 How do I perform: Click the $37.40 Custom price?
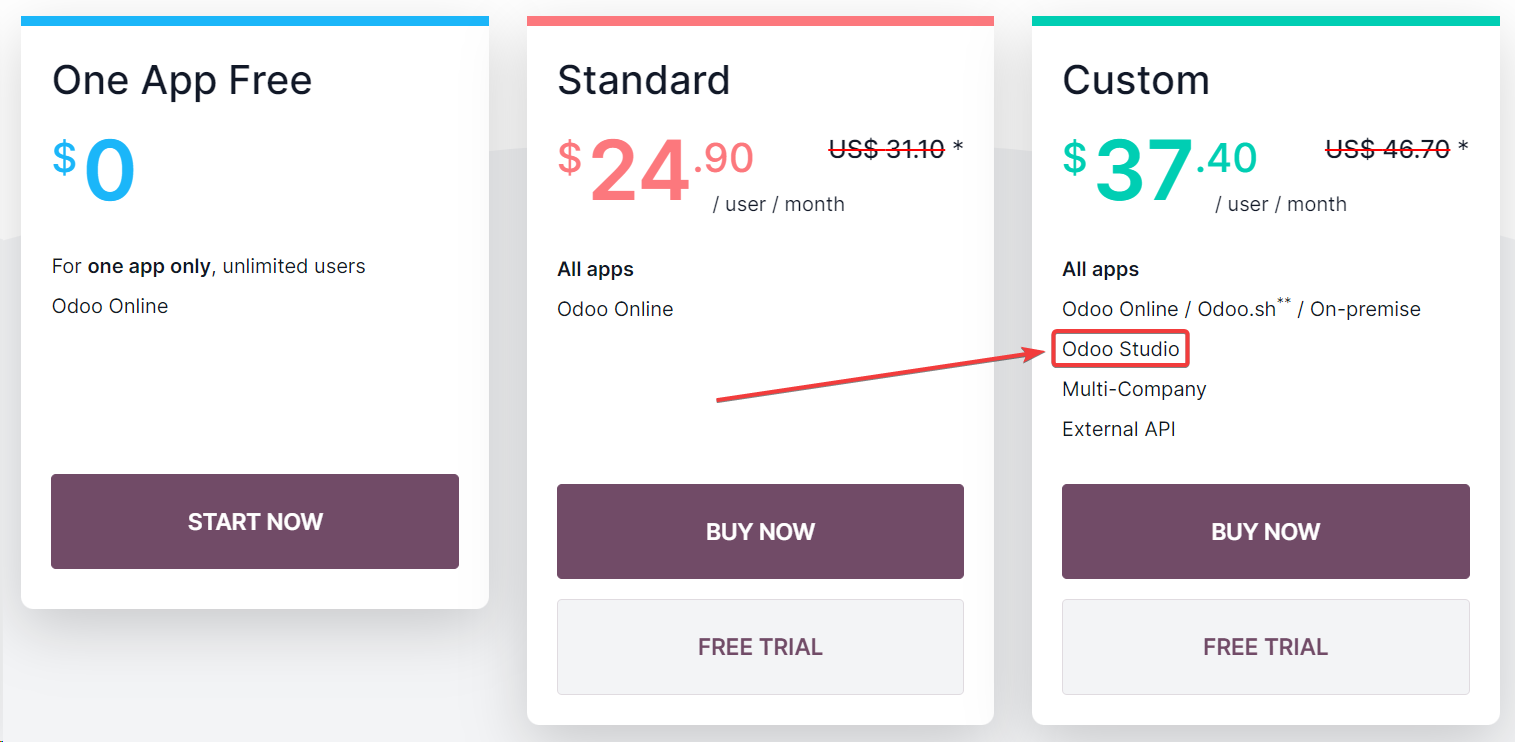1160,170
